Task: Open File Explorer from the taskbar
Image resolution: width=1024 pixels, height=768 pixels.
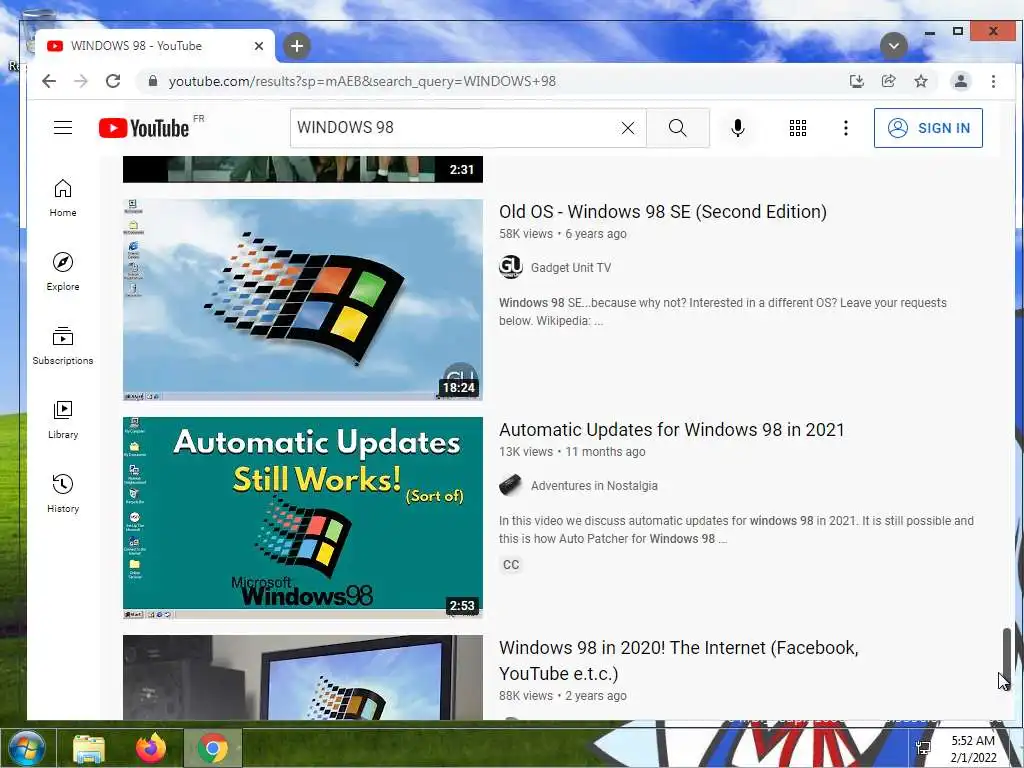Action: tap(89, 748)
